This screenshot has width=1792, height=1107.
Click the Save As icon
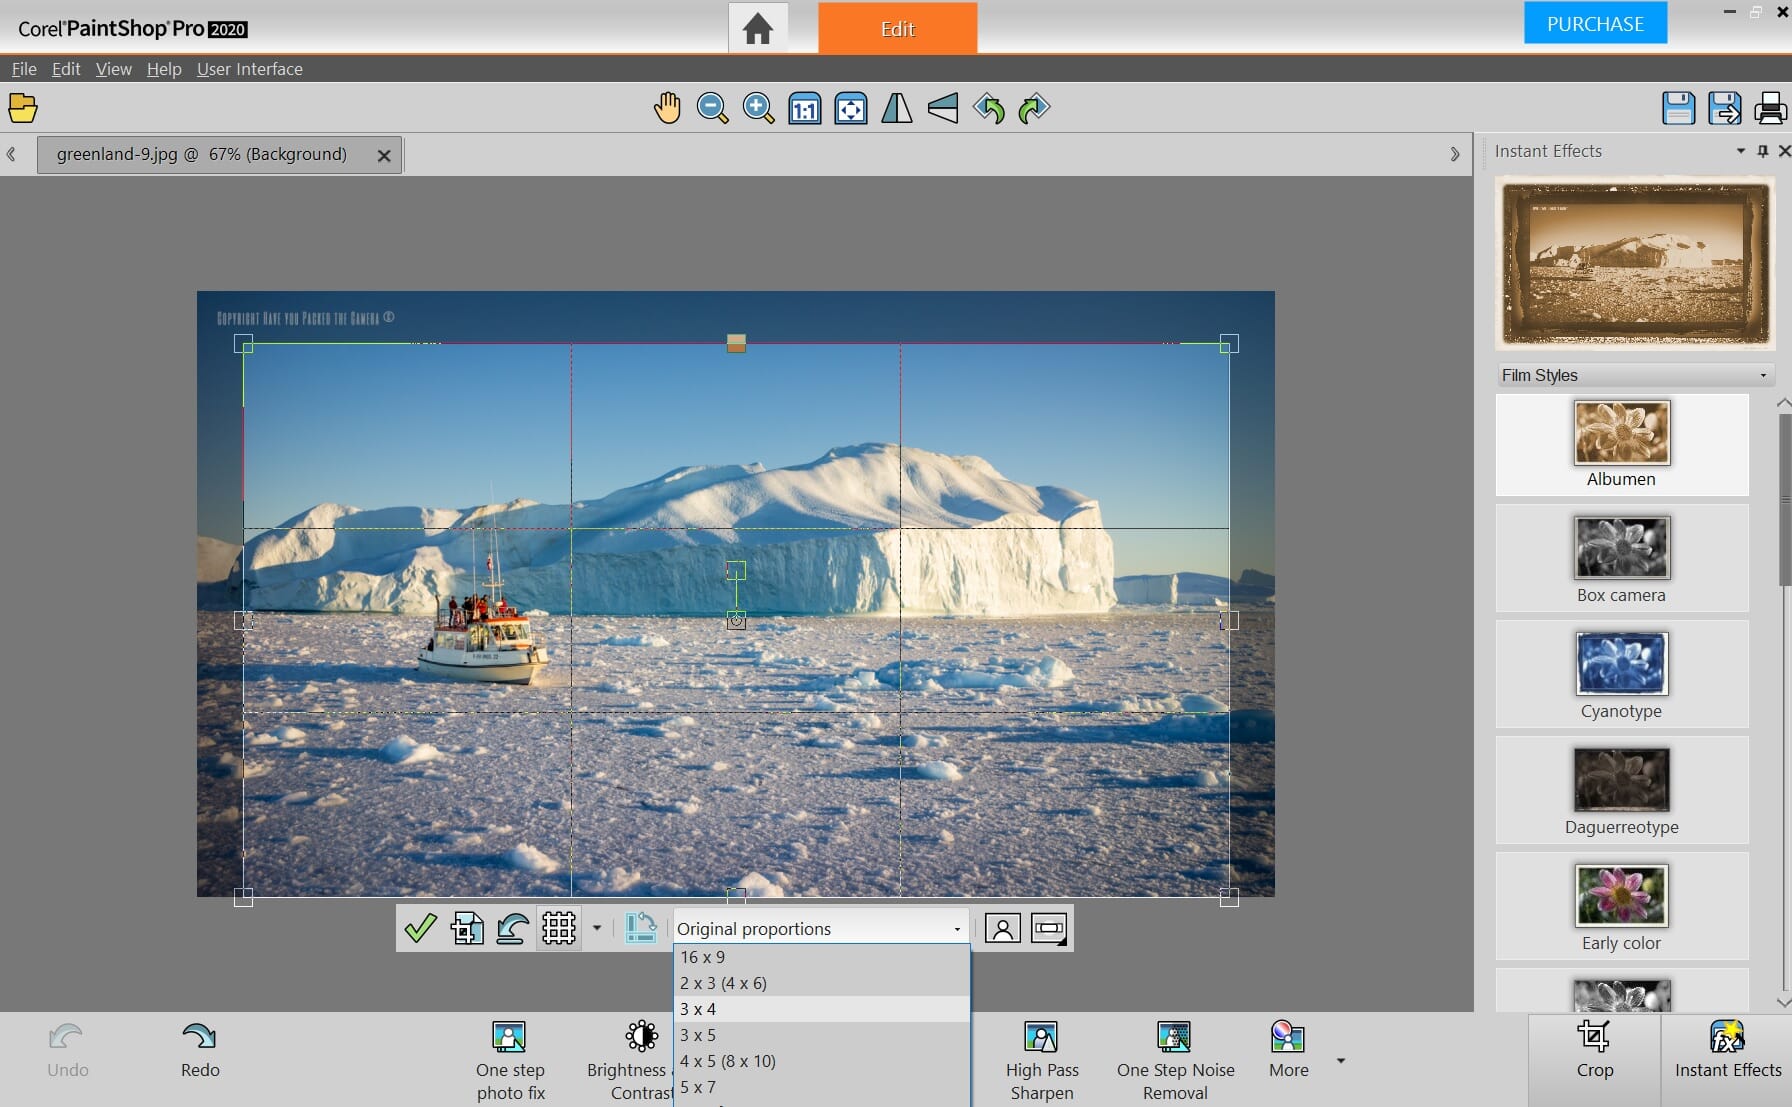pyautogui.click(x=1724, y=108)
